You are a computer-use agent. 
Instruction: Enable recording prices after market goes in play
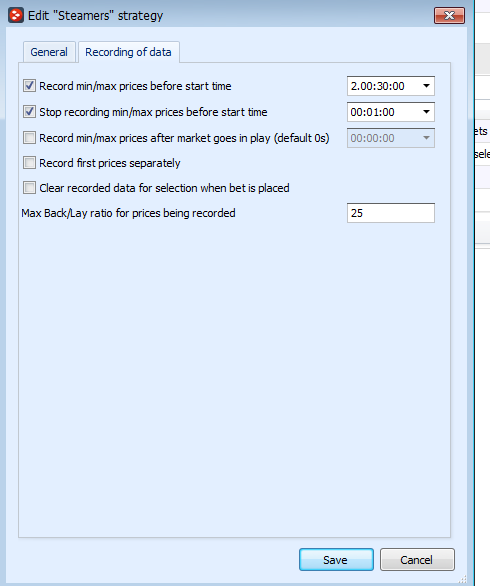pyautogui.click(x=30, y=138)
